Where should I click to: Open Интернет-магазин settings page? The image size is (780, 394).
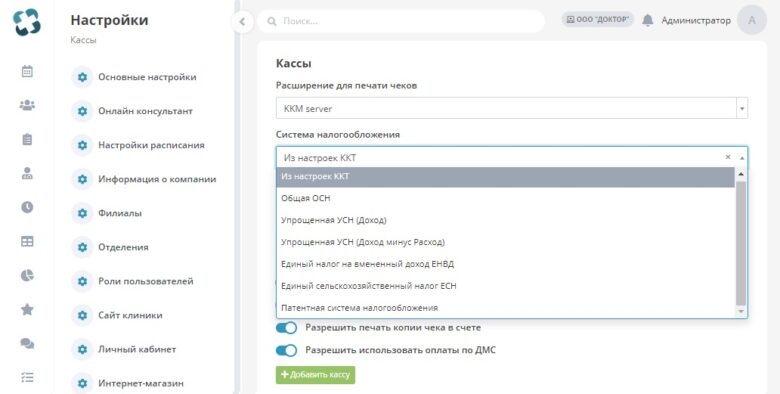point(141,384)
